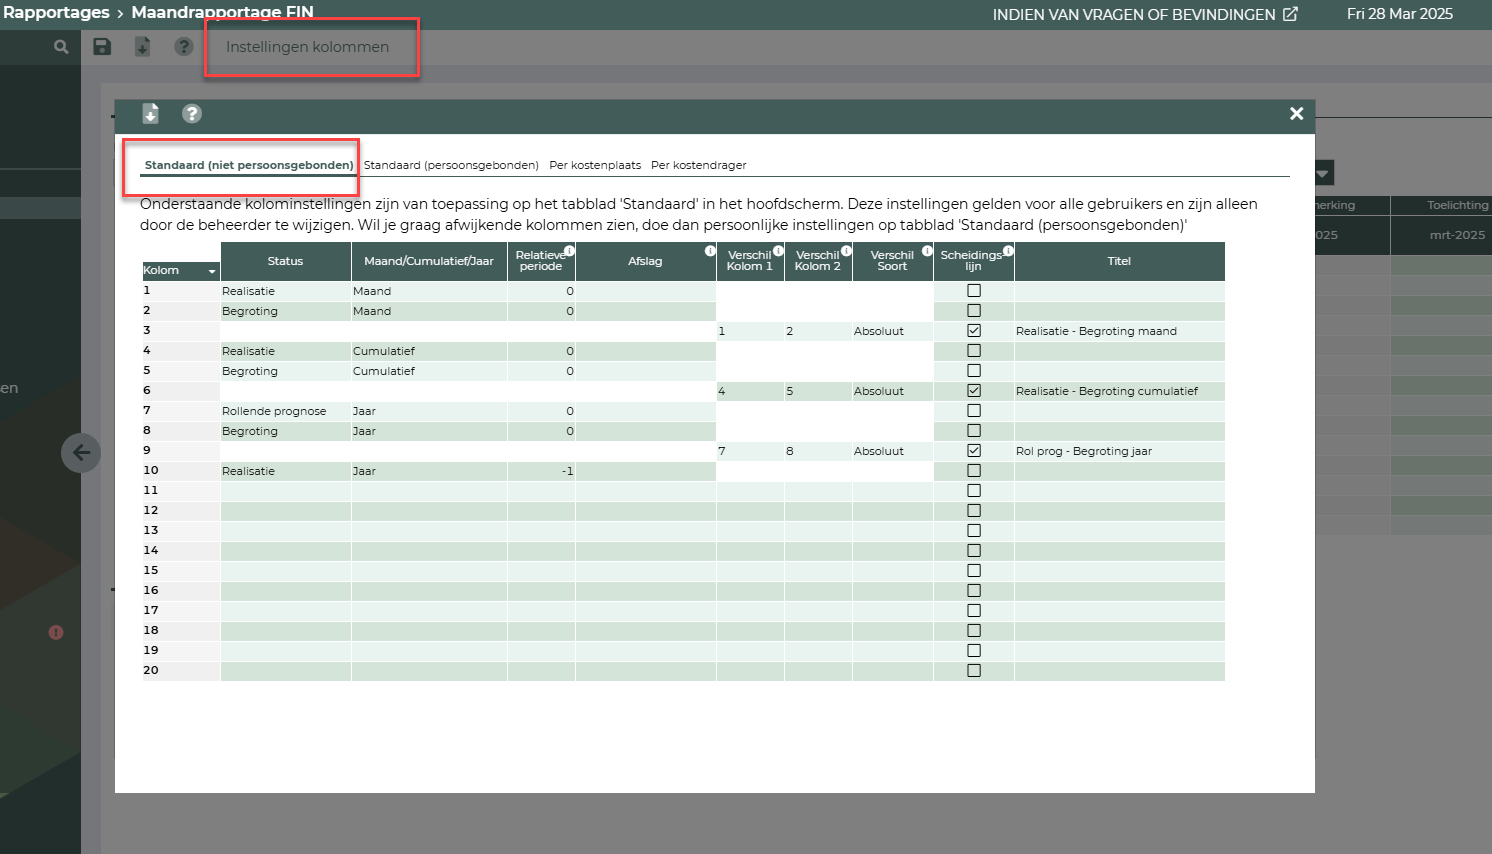Click info icon on Verschil Kolom 2 header

[846, 251]
